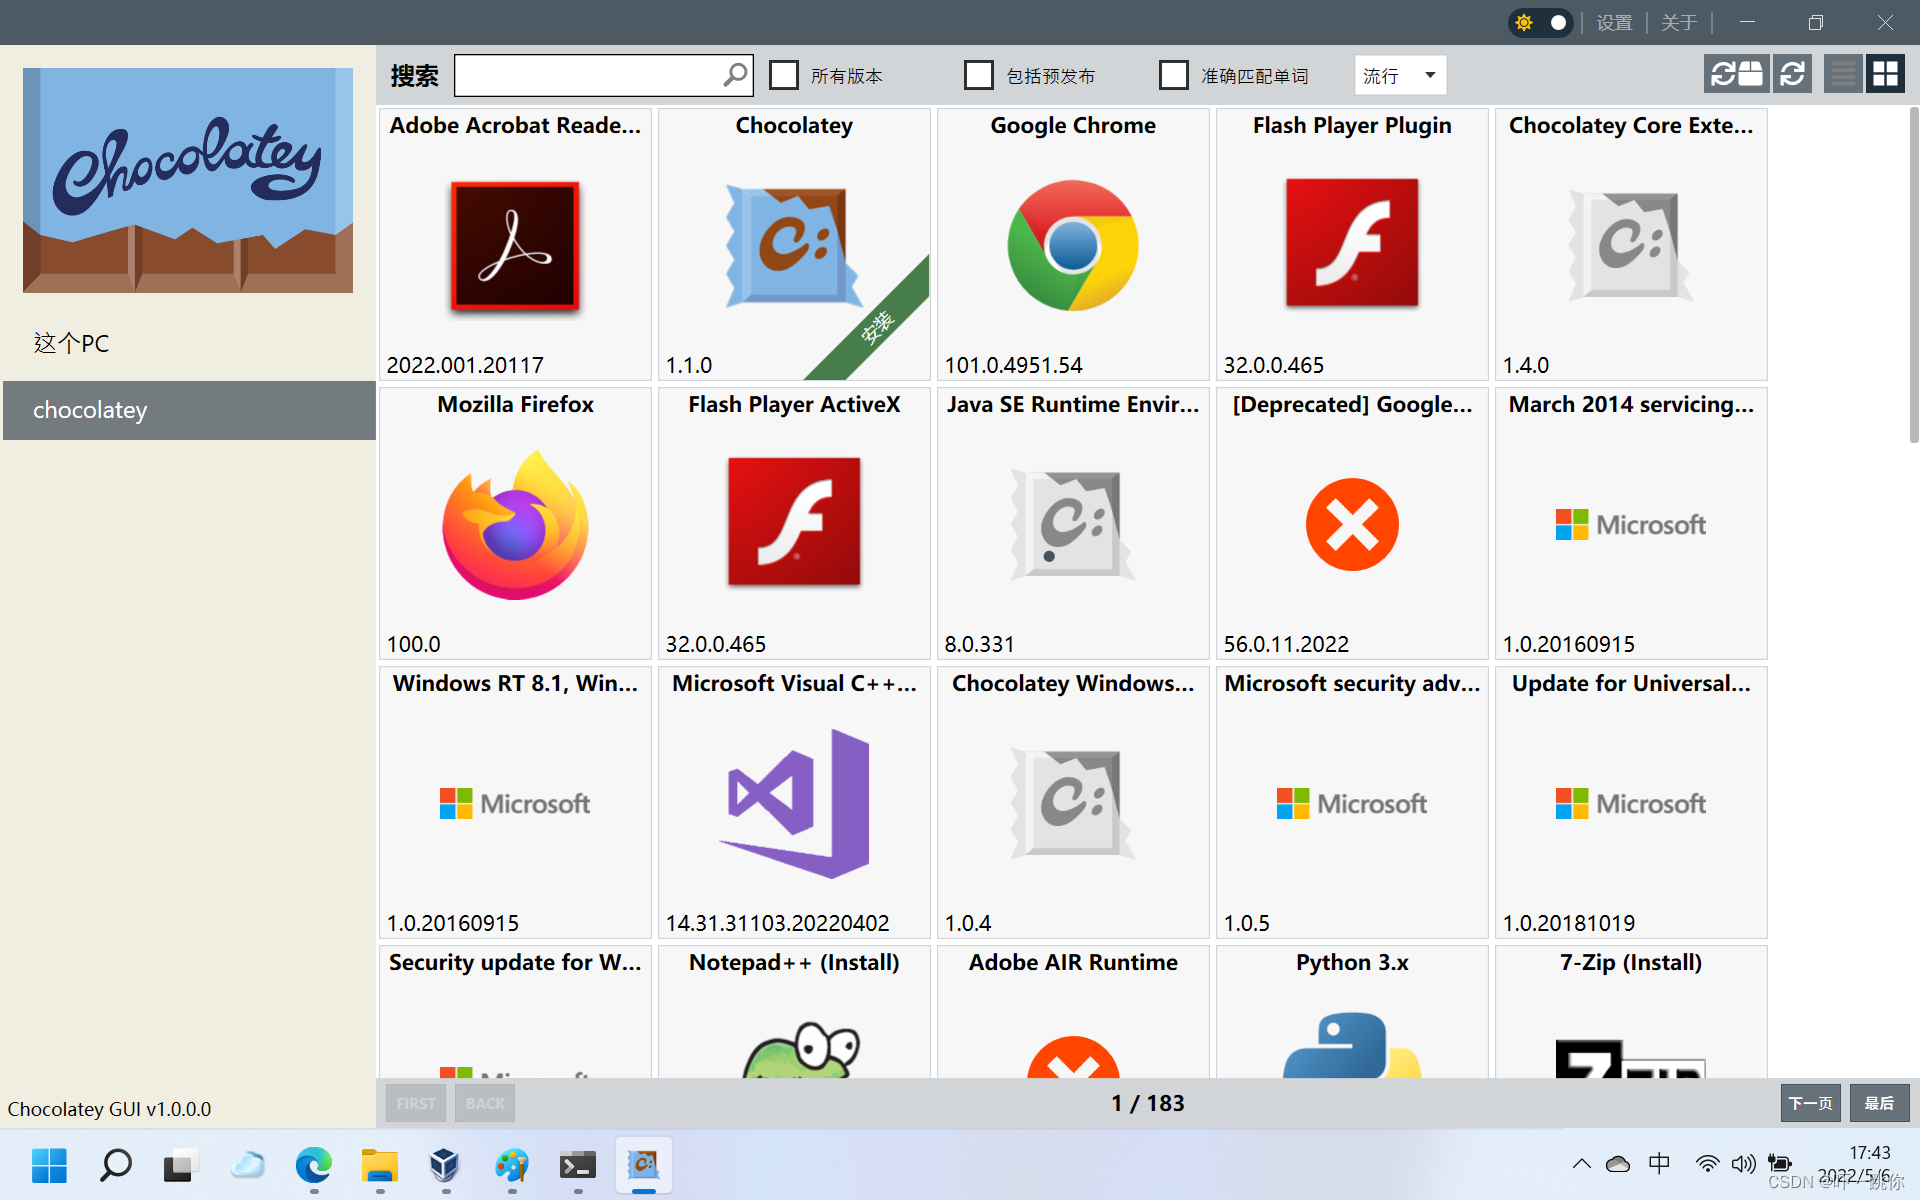Open Chocolatey GUI from the taskbar
Screen dimensions: 1920x1200
coord(643,1165)
